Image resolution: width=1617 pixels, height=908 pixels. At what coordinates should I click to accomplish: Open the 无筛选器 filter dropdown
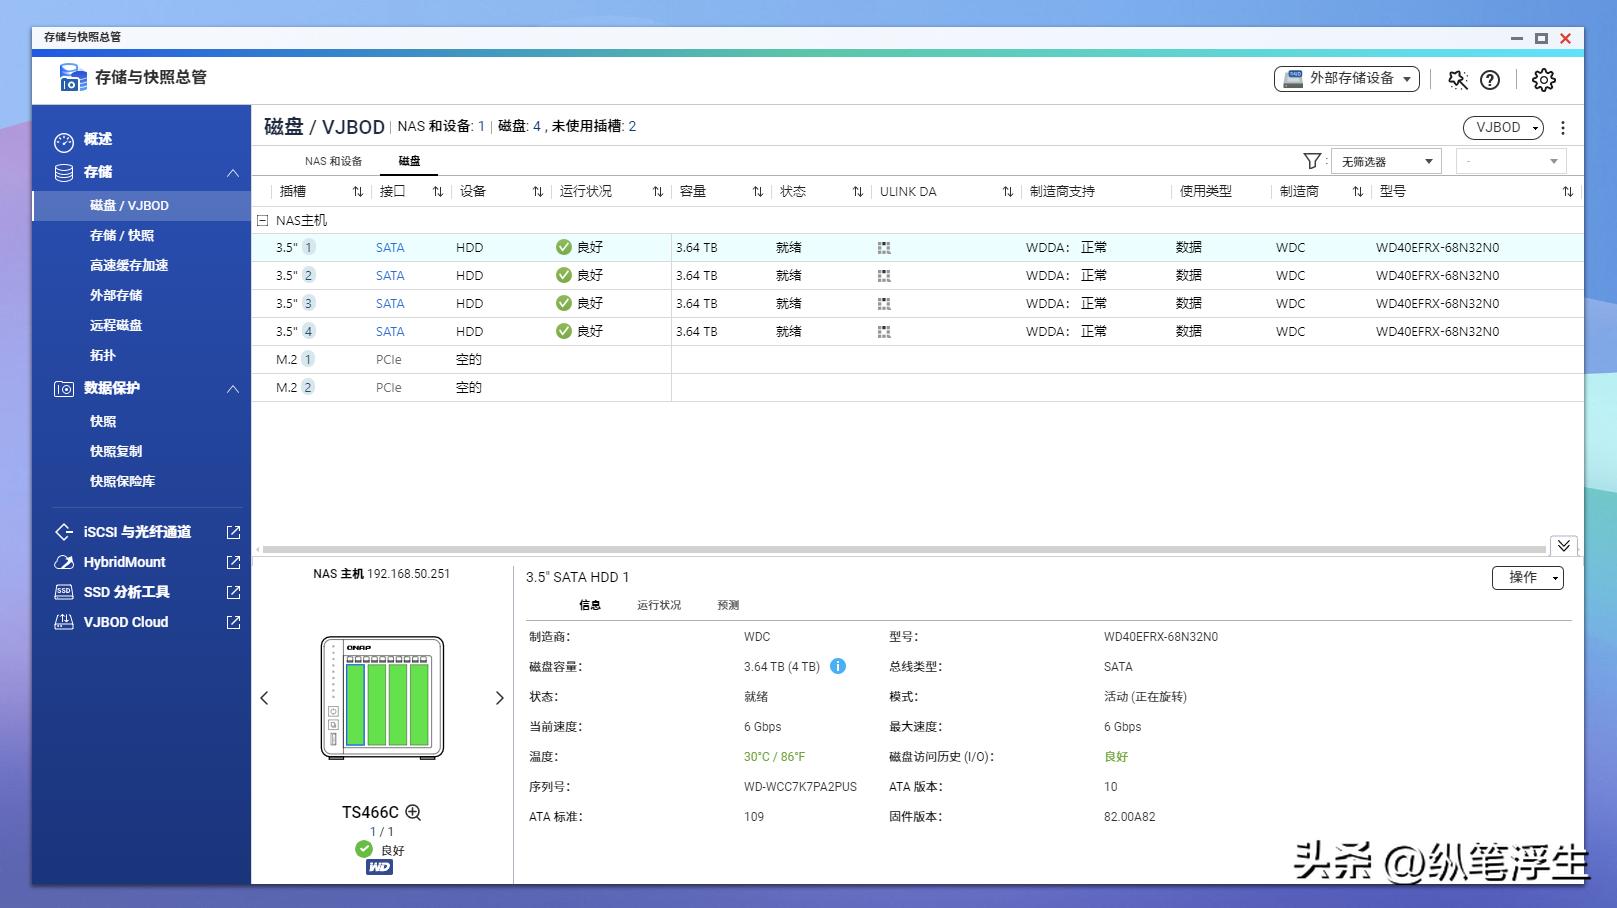1386,160
